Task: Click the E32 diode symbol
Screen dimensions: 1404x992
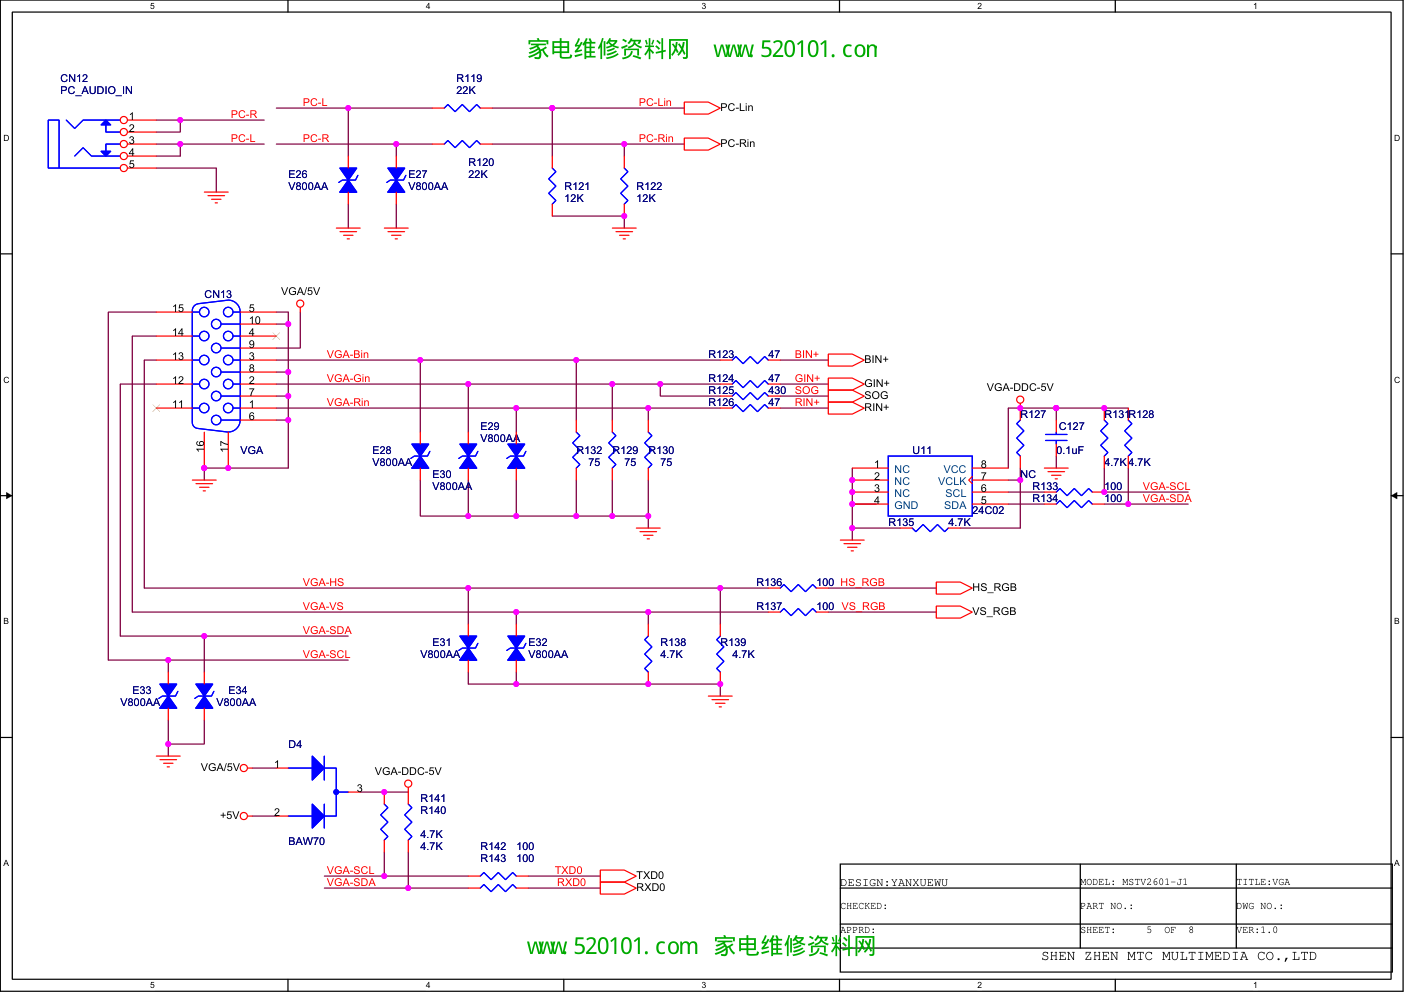Action: [516, 648]
